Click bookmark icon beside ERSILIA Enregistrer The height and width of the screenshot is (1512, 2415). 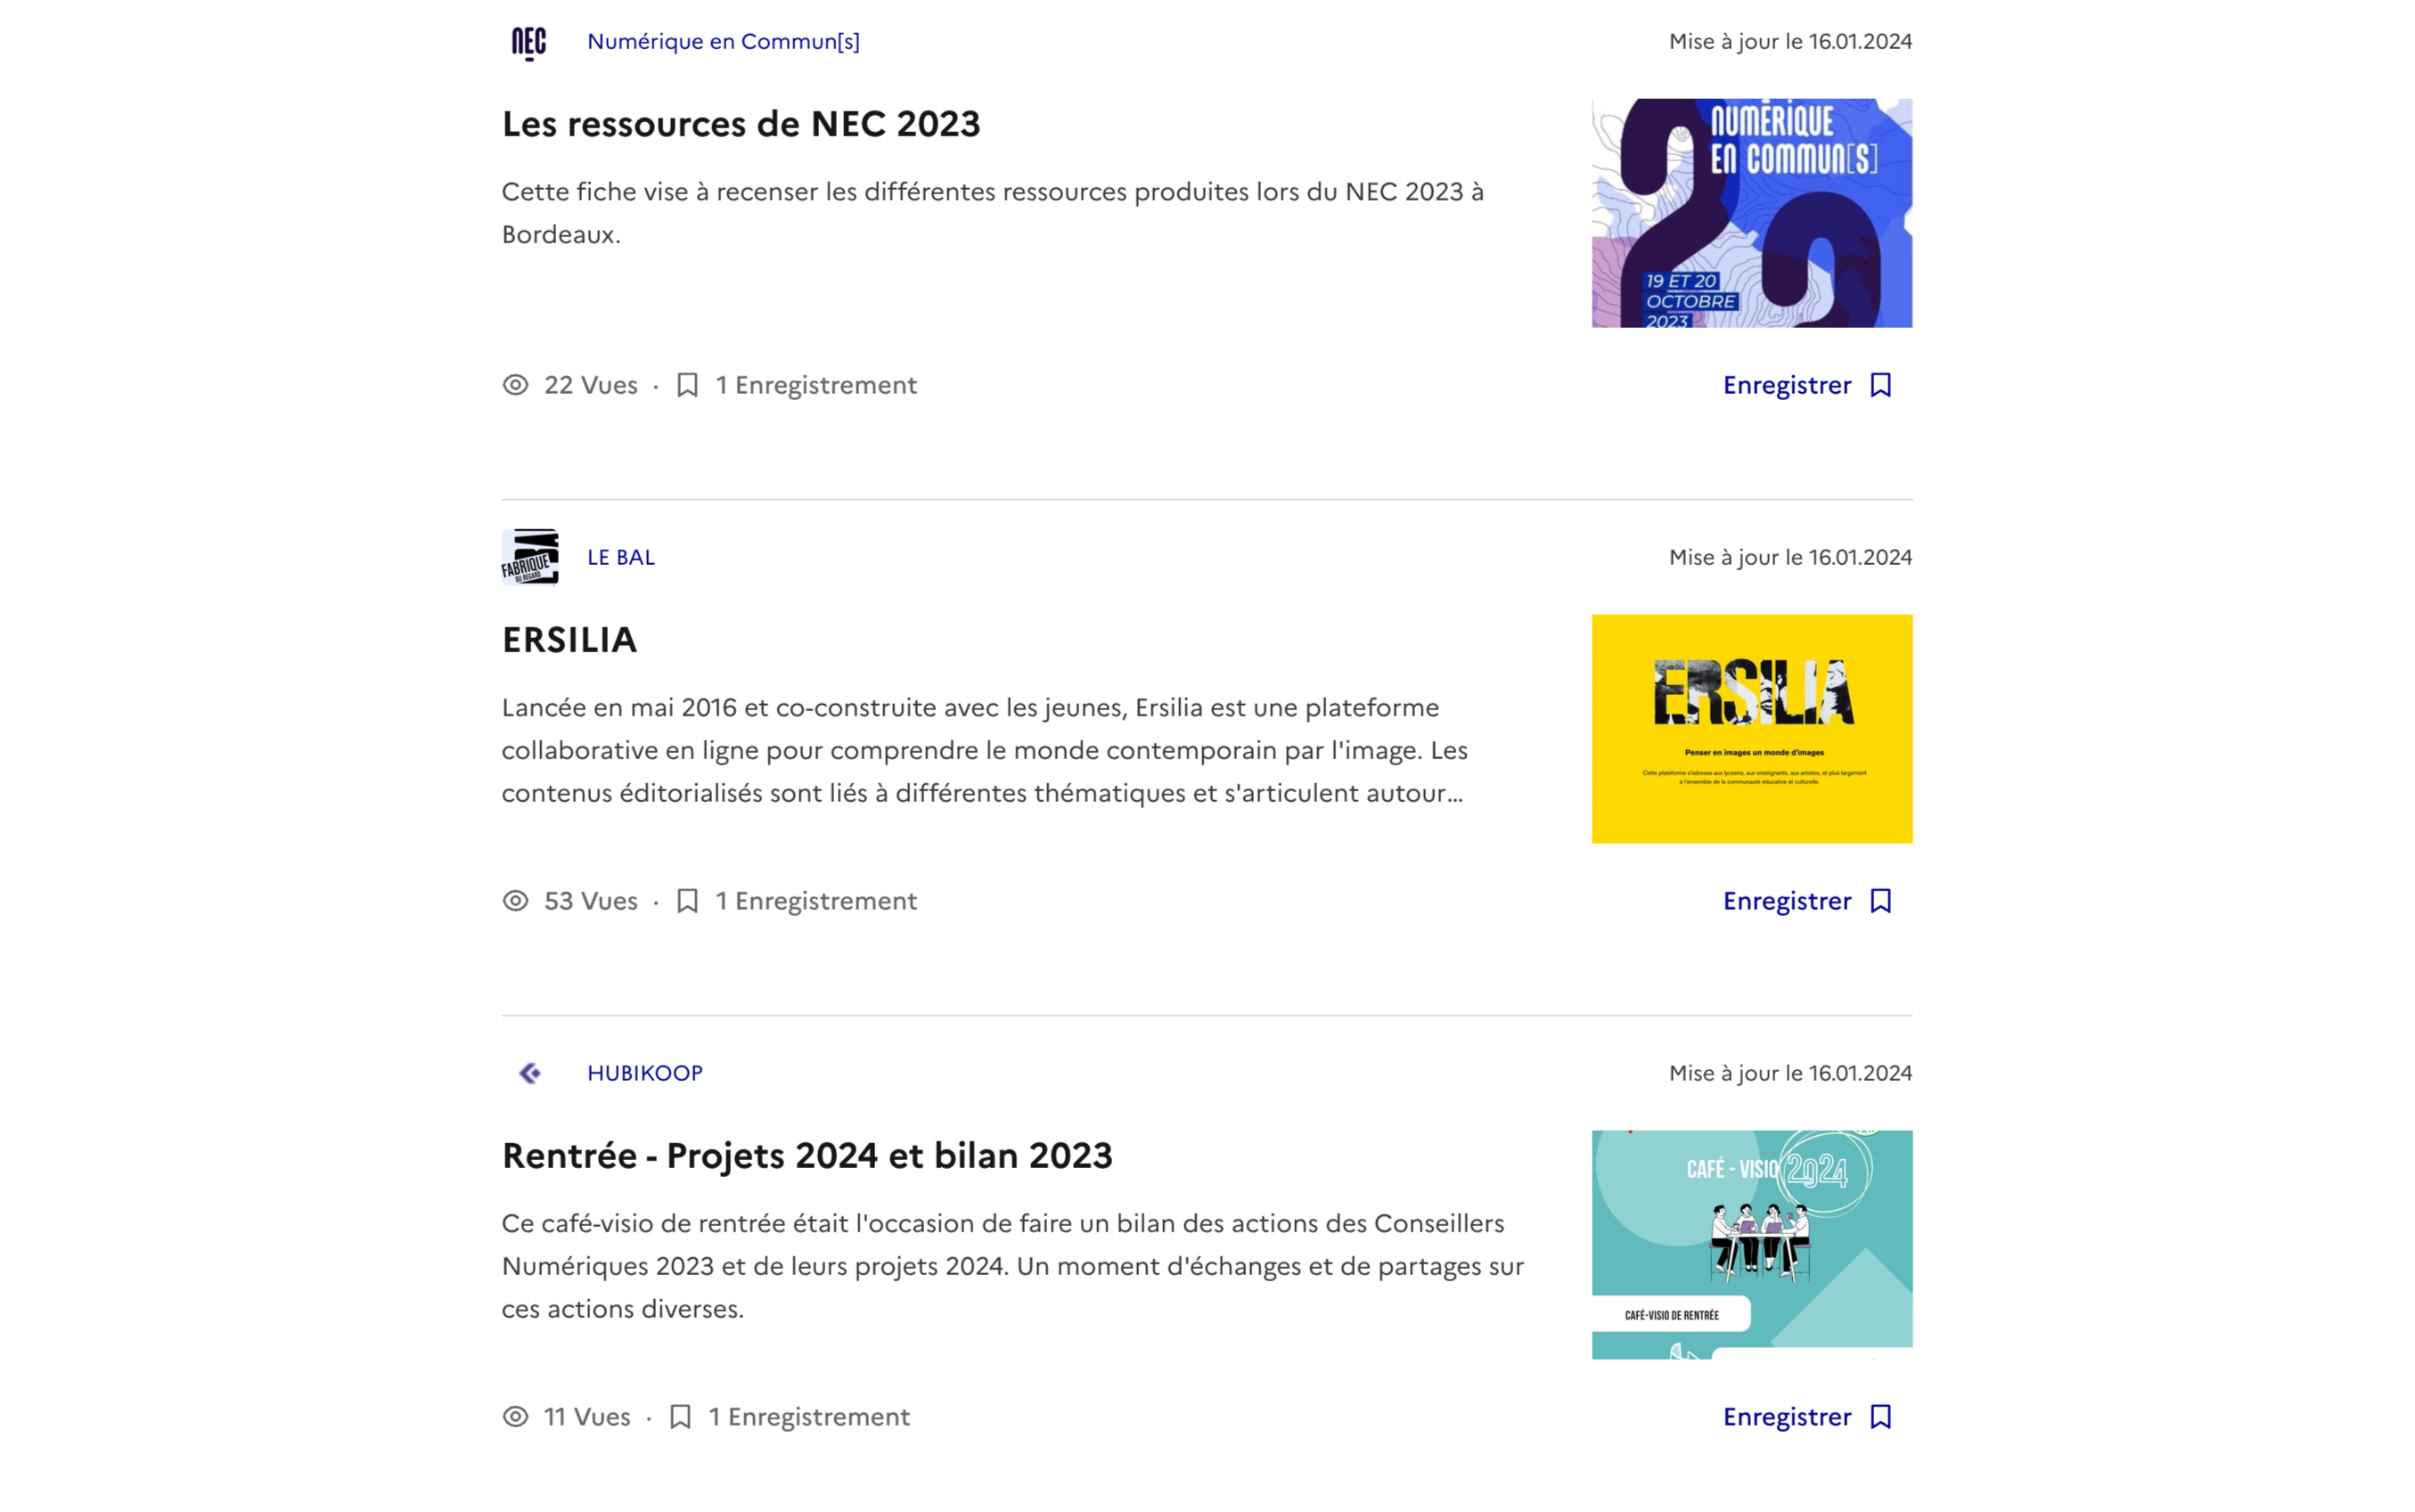1880,901
